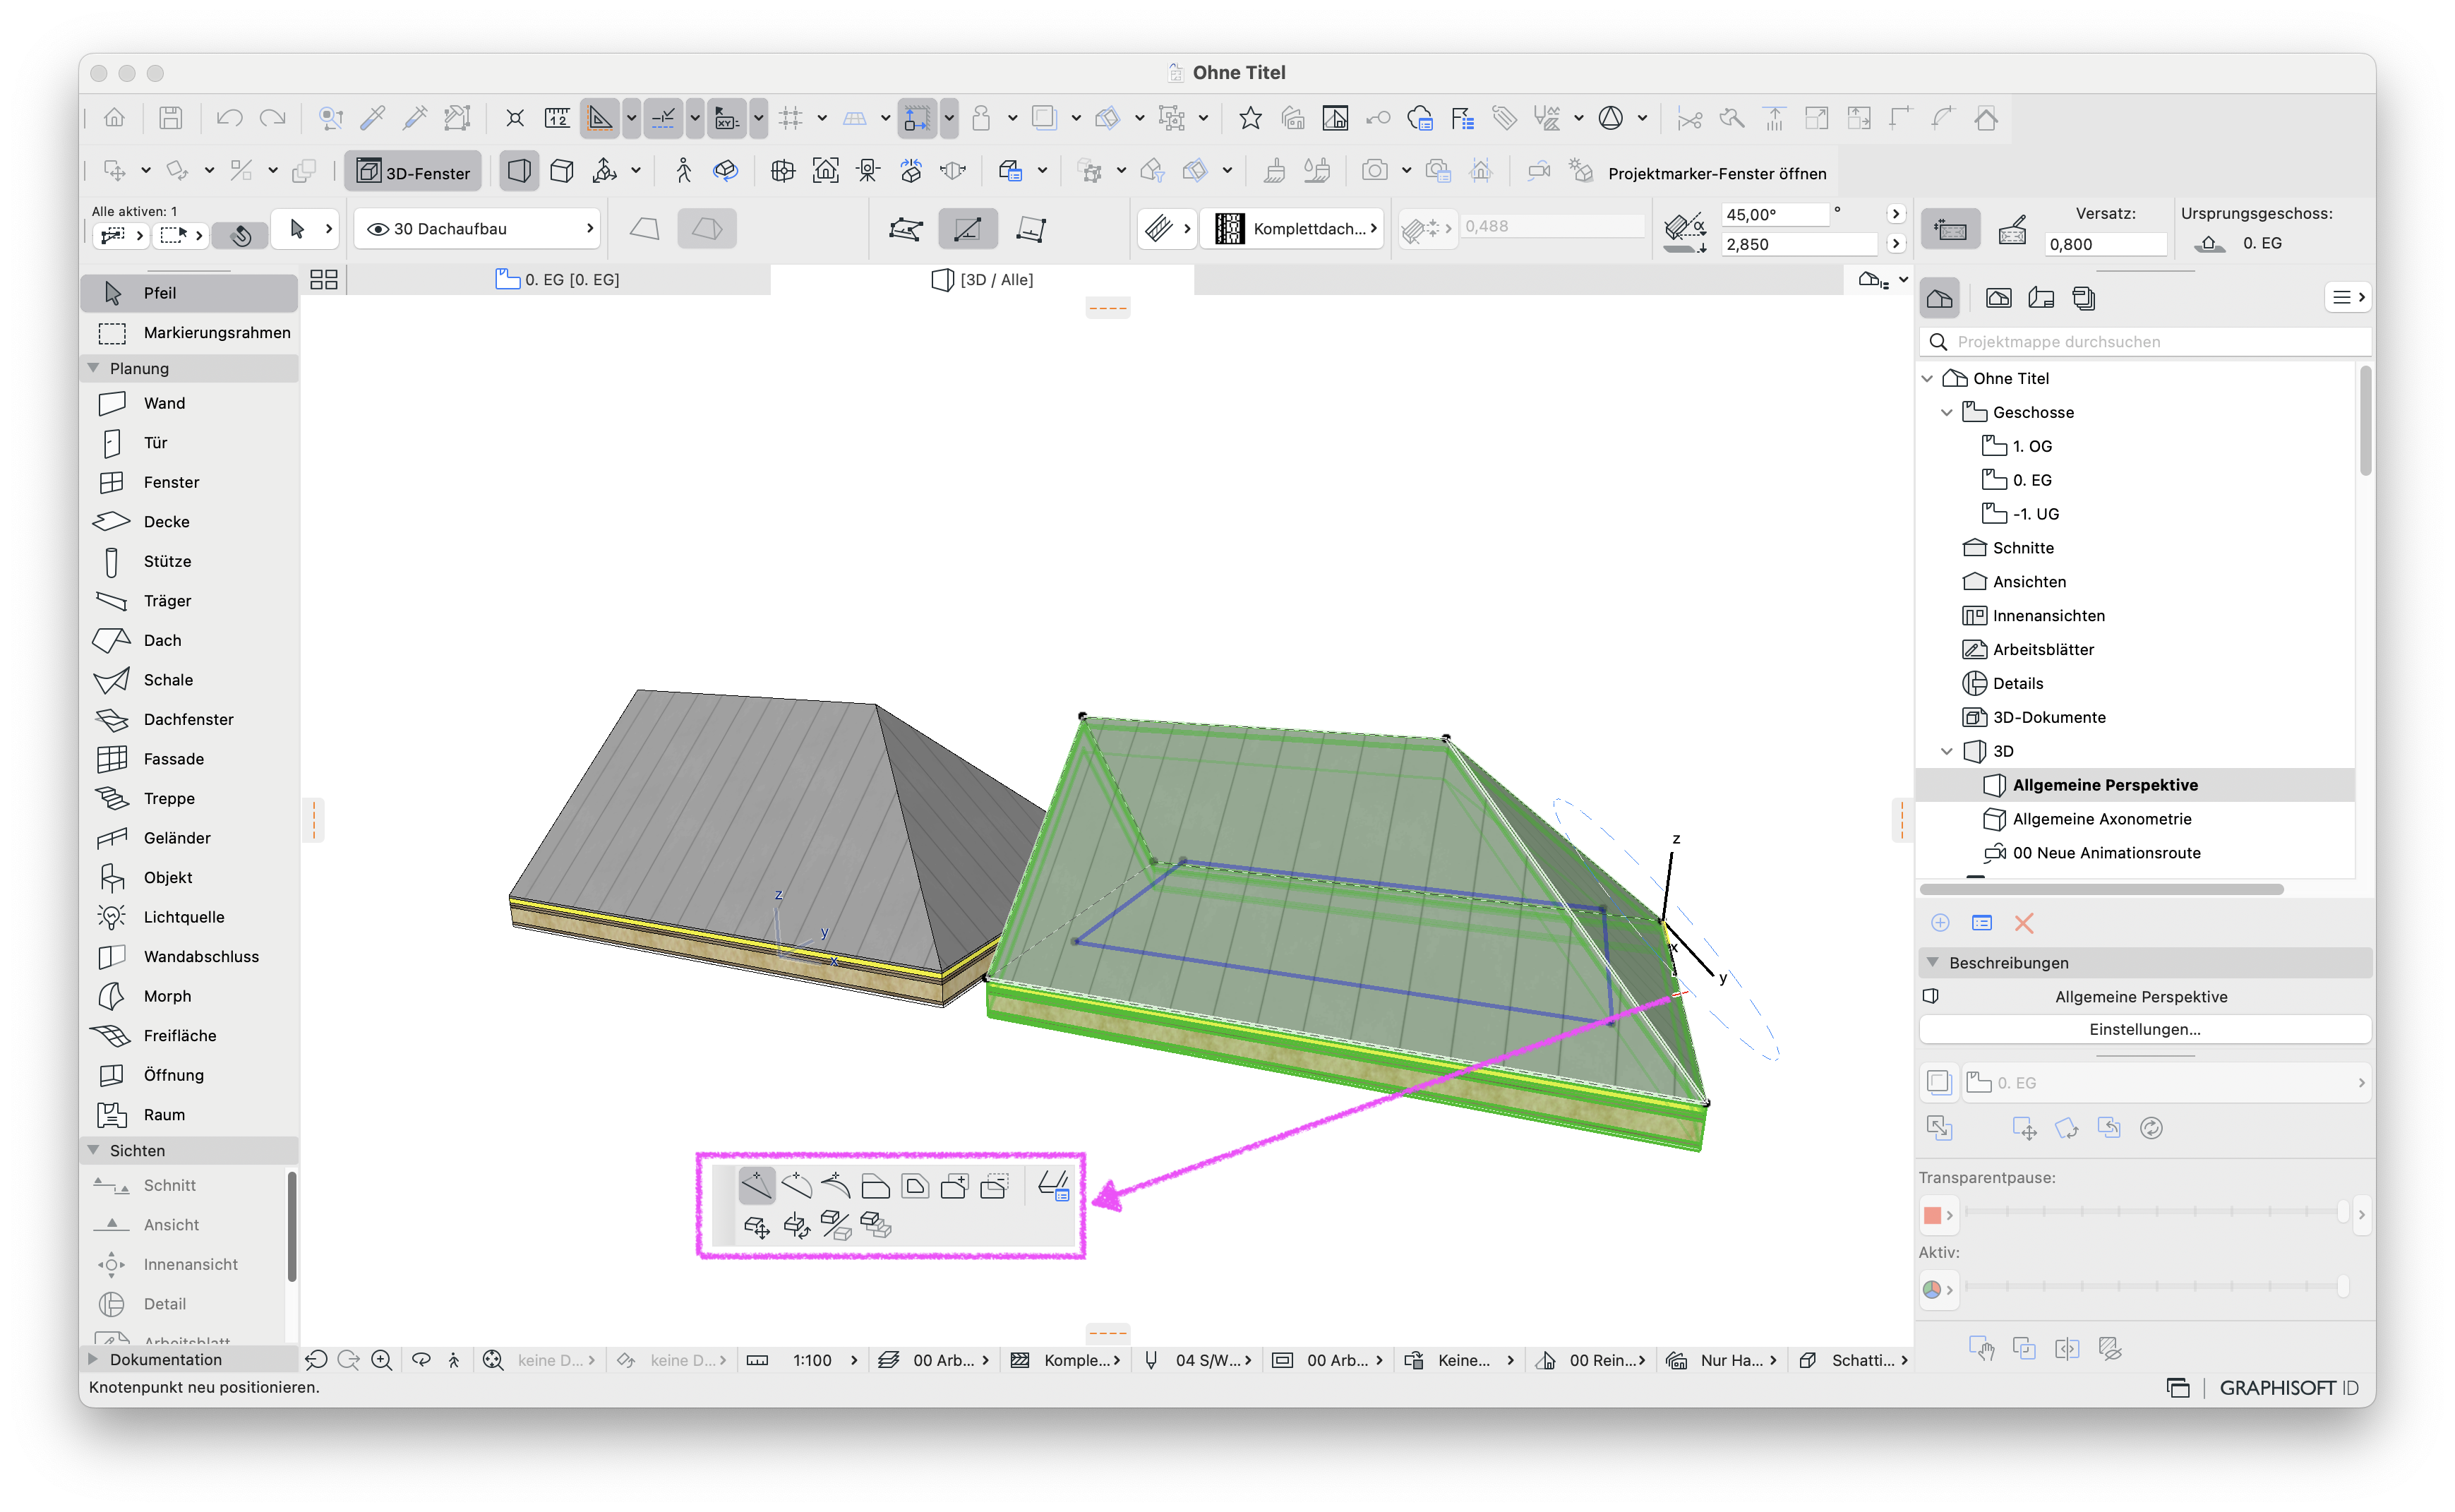Toggle the axonometry view button
The height and width of the screenshot is (1512, 2455).
click(x=562, y=171)
